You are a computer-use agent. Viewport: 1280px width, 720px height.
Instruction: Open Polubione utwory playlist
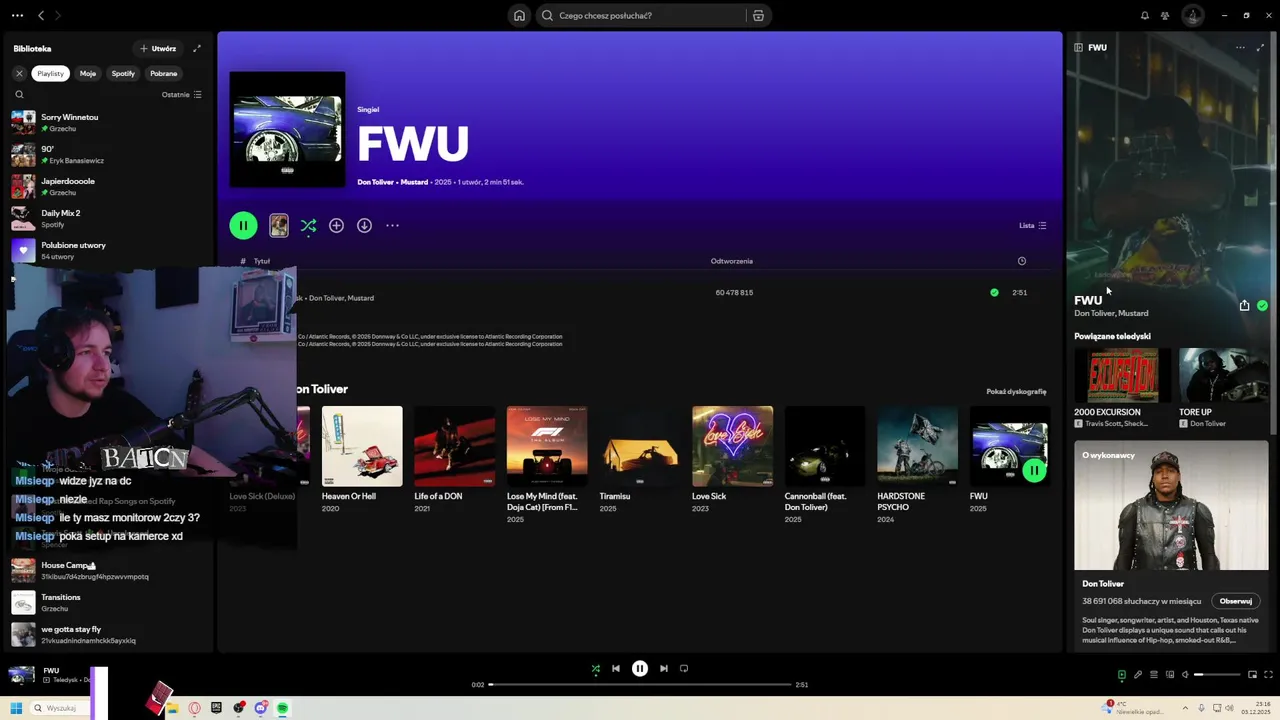106,250
